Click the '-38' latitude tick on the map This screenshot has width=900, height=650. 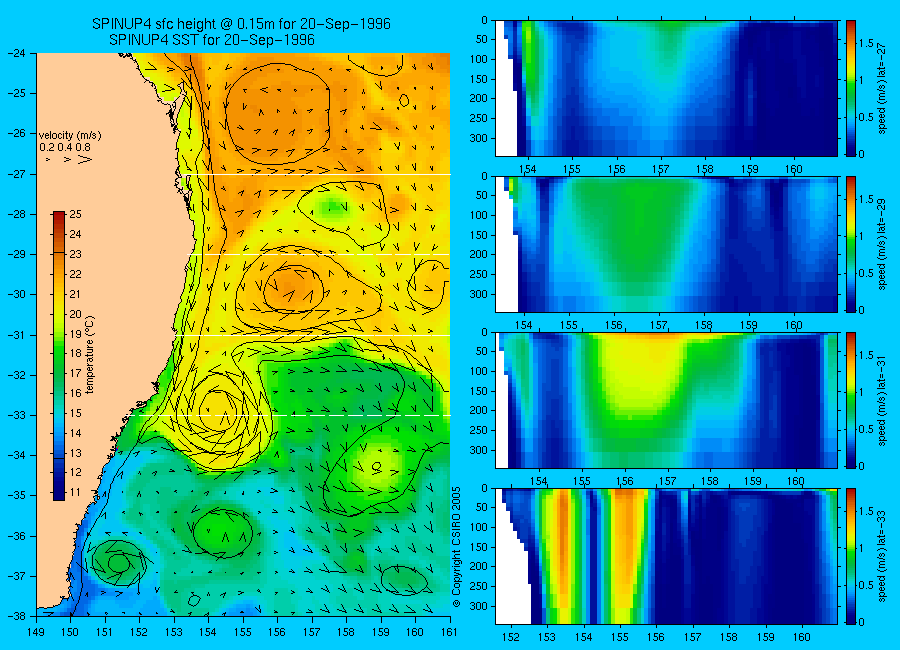[17, 616]
